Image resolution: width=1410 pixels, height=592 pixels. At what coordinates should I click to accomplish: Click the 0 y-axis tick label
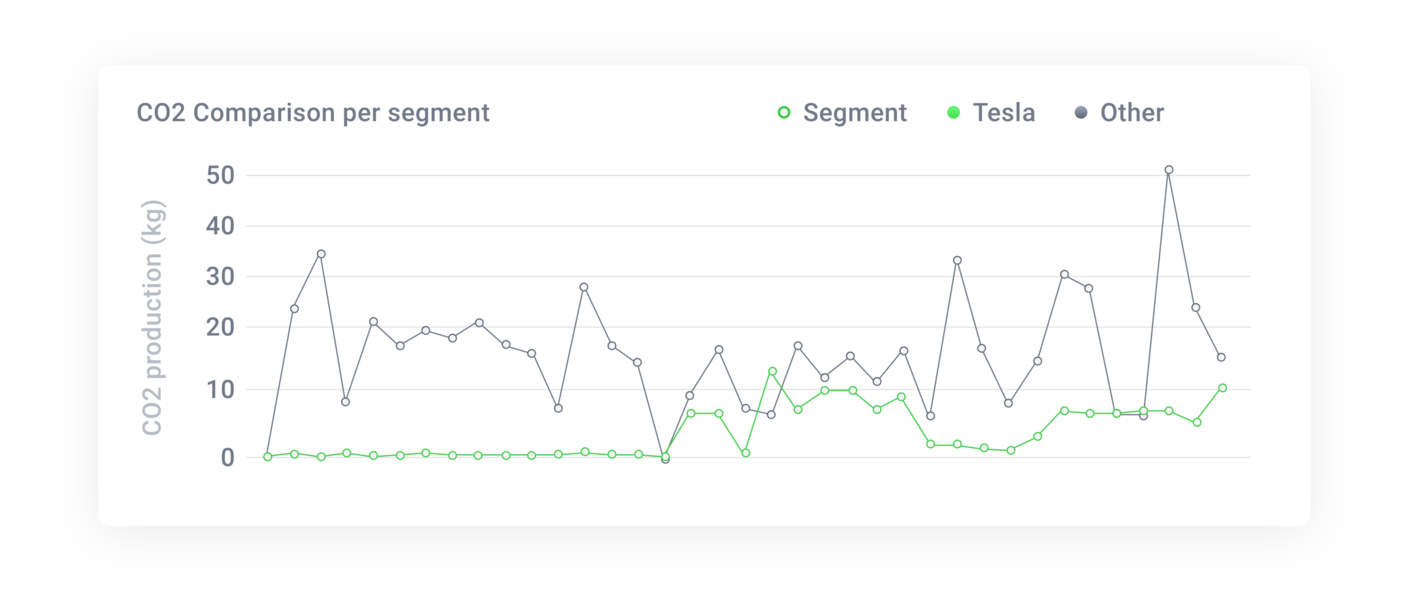coord(226,457)
